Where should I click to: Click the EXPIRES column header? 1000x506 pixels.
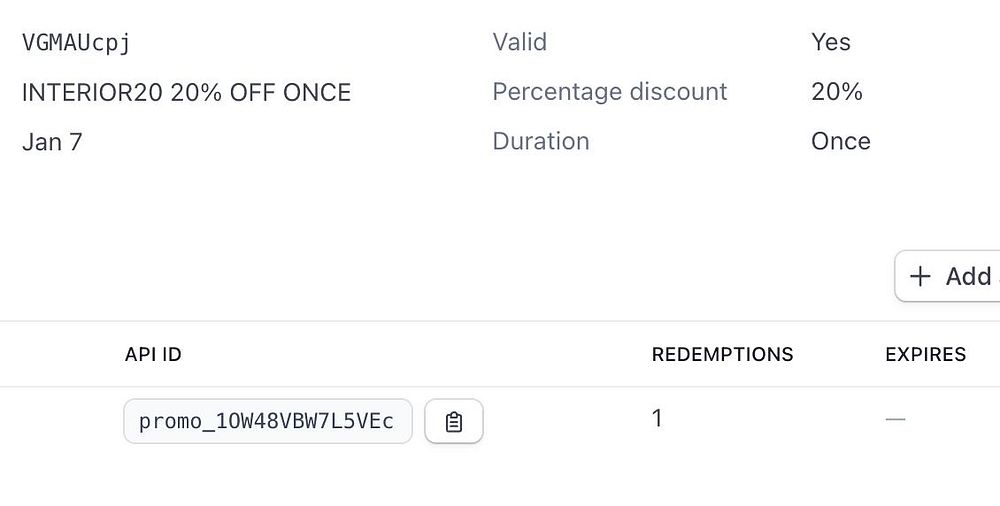point(925,355)
